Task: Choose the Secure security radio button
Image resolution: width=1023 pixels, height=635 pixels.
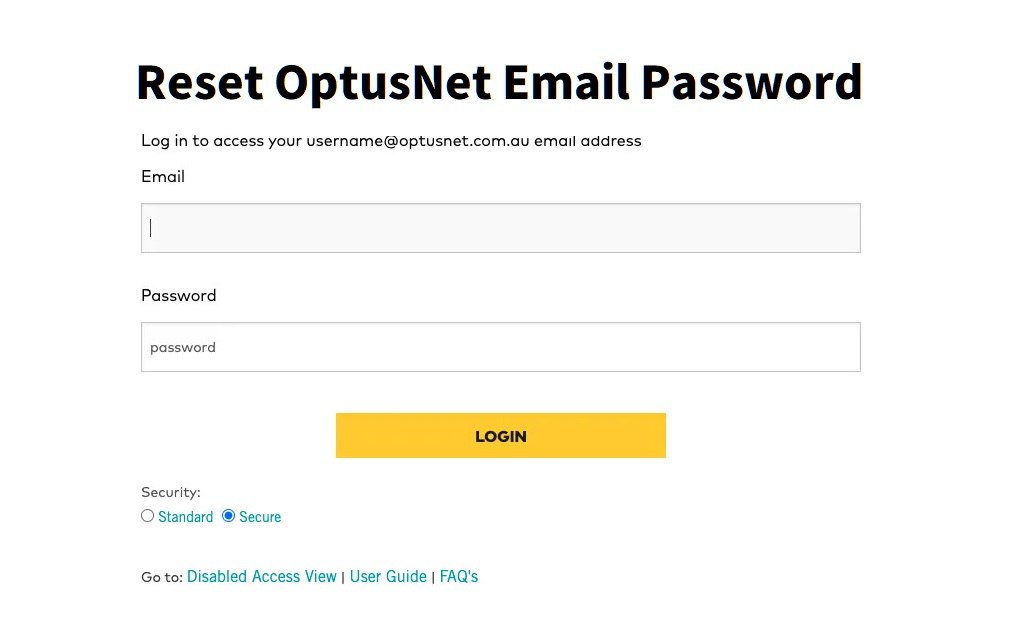Action: click(x=229, y=516)
